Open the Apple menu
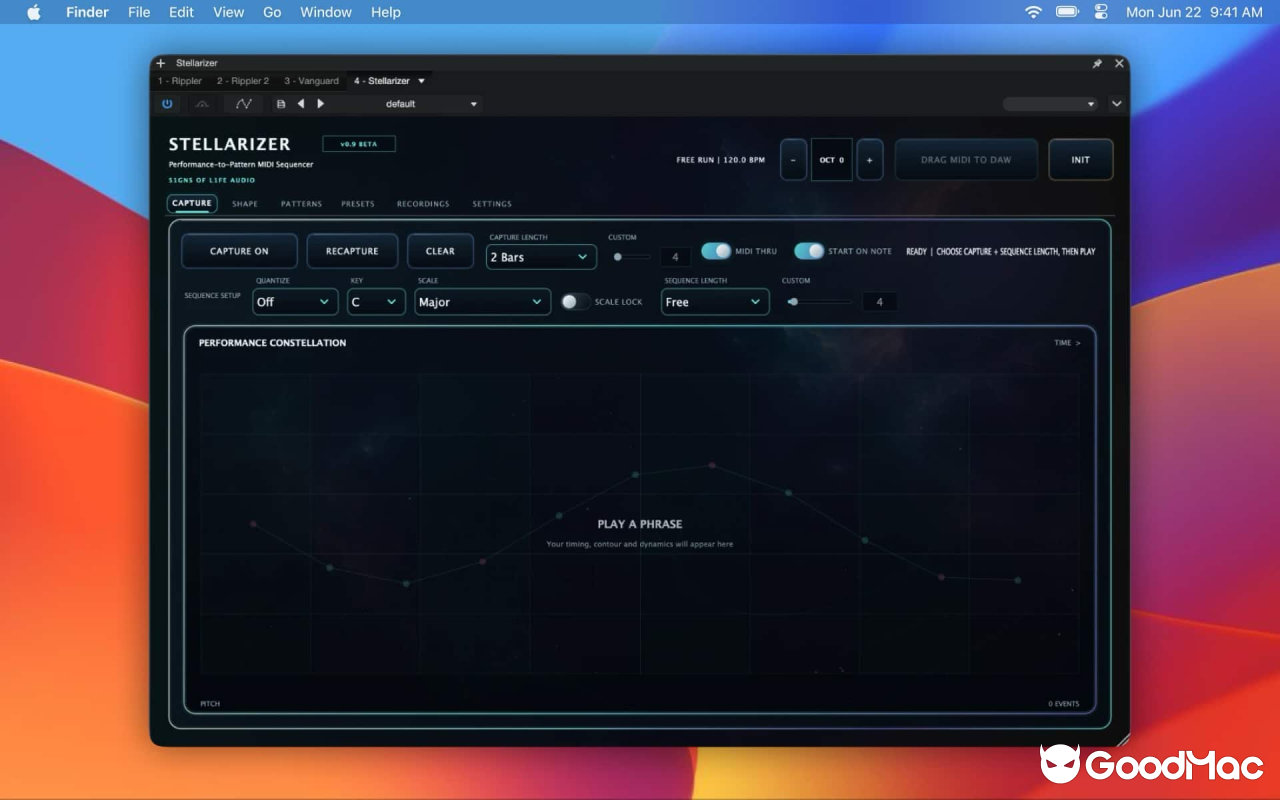The image size is (1280, 800). point(34,12)
